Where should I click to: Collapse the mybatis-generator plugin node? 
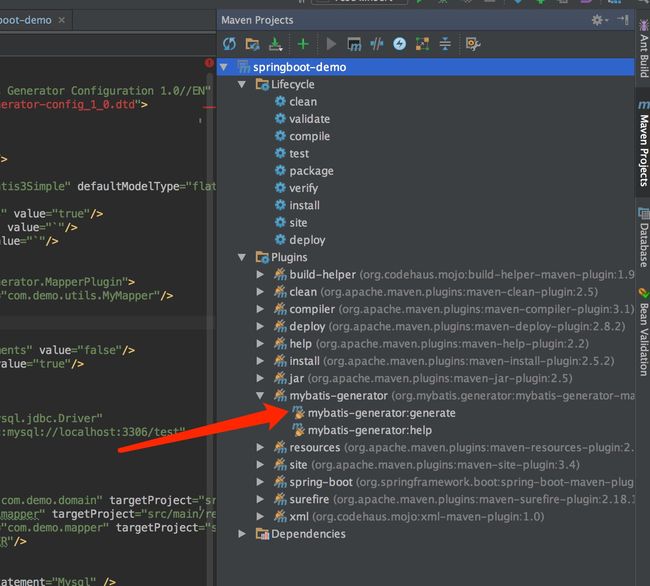coord(260,396)
